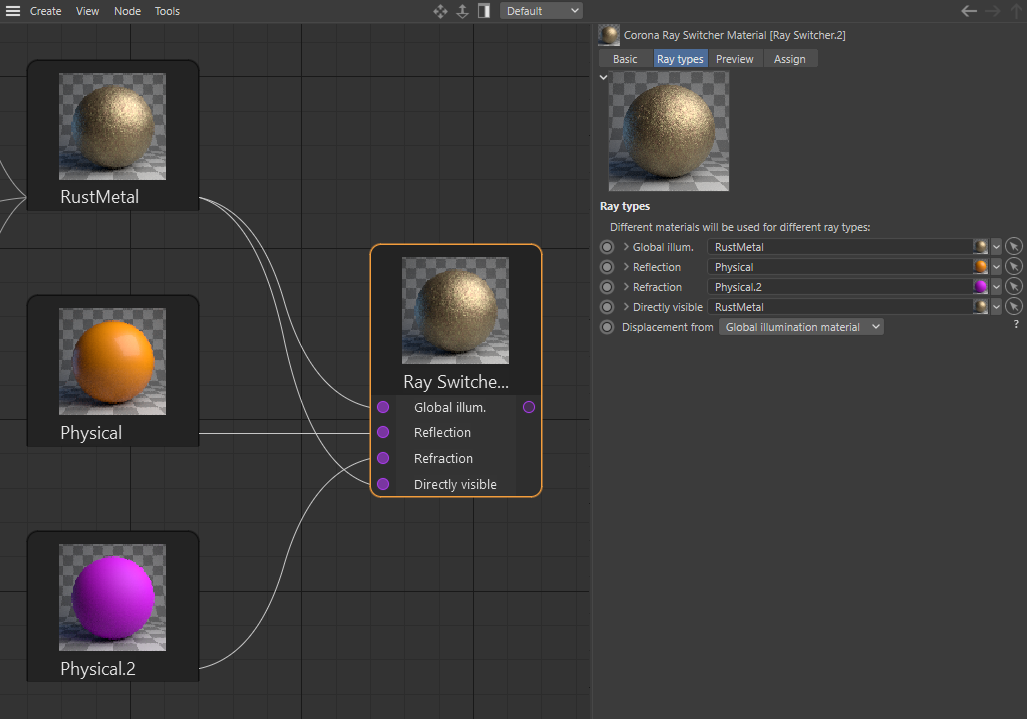Toggle the Global illum. animation dot
The height and width of the screenshot is (719, 1027).
click(607, 247)
